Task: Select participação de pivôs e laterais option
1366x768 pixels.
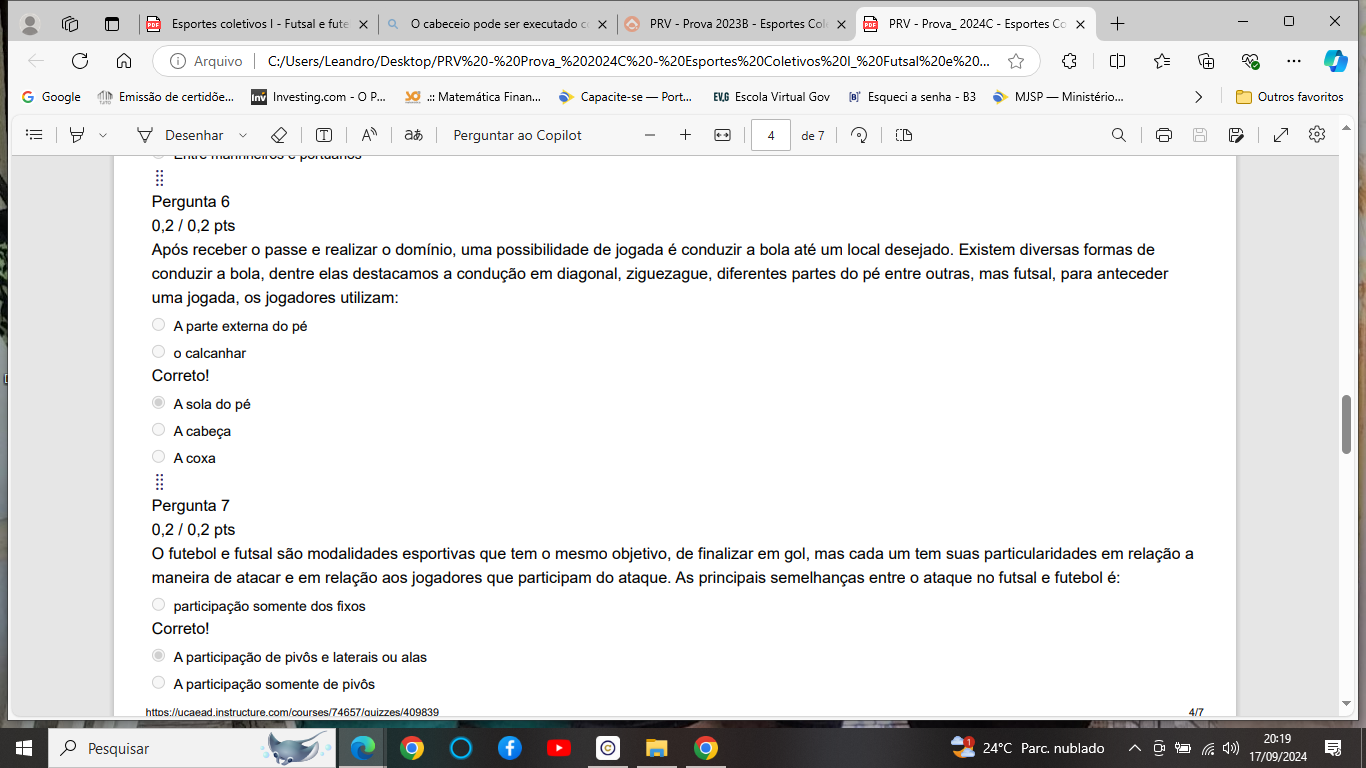Action: (x=158, y=656)
